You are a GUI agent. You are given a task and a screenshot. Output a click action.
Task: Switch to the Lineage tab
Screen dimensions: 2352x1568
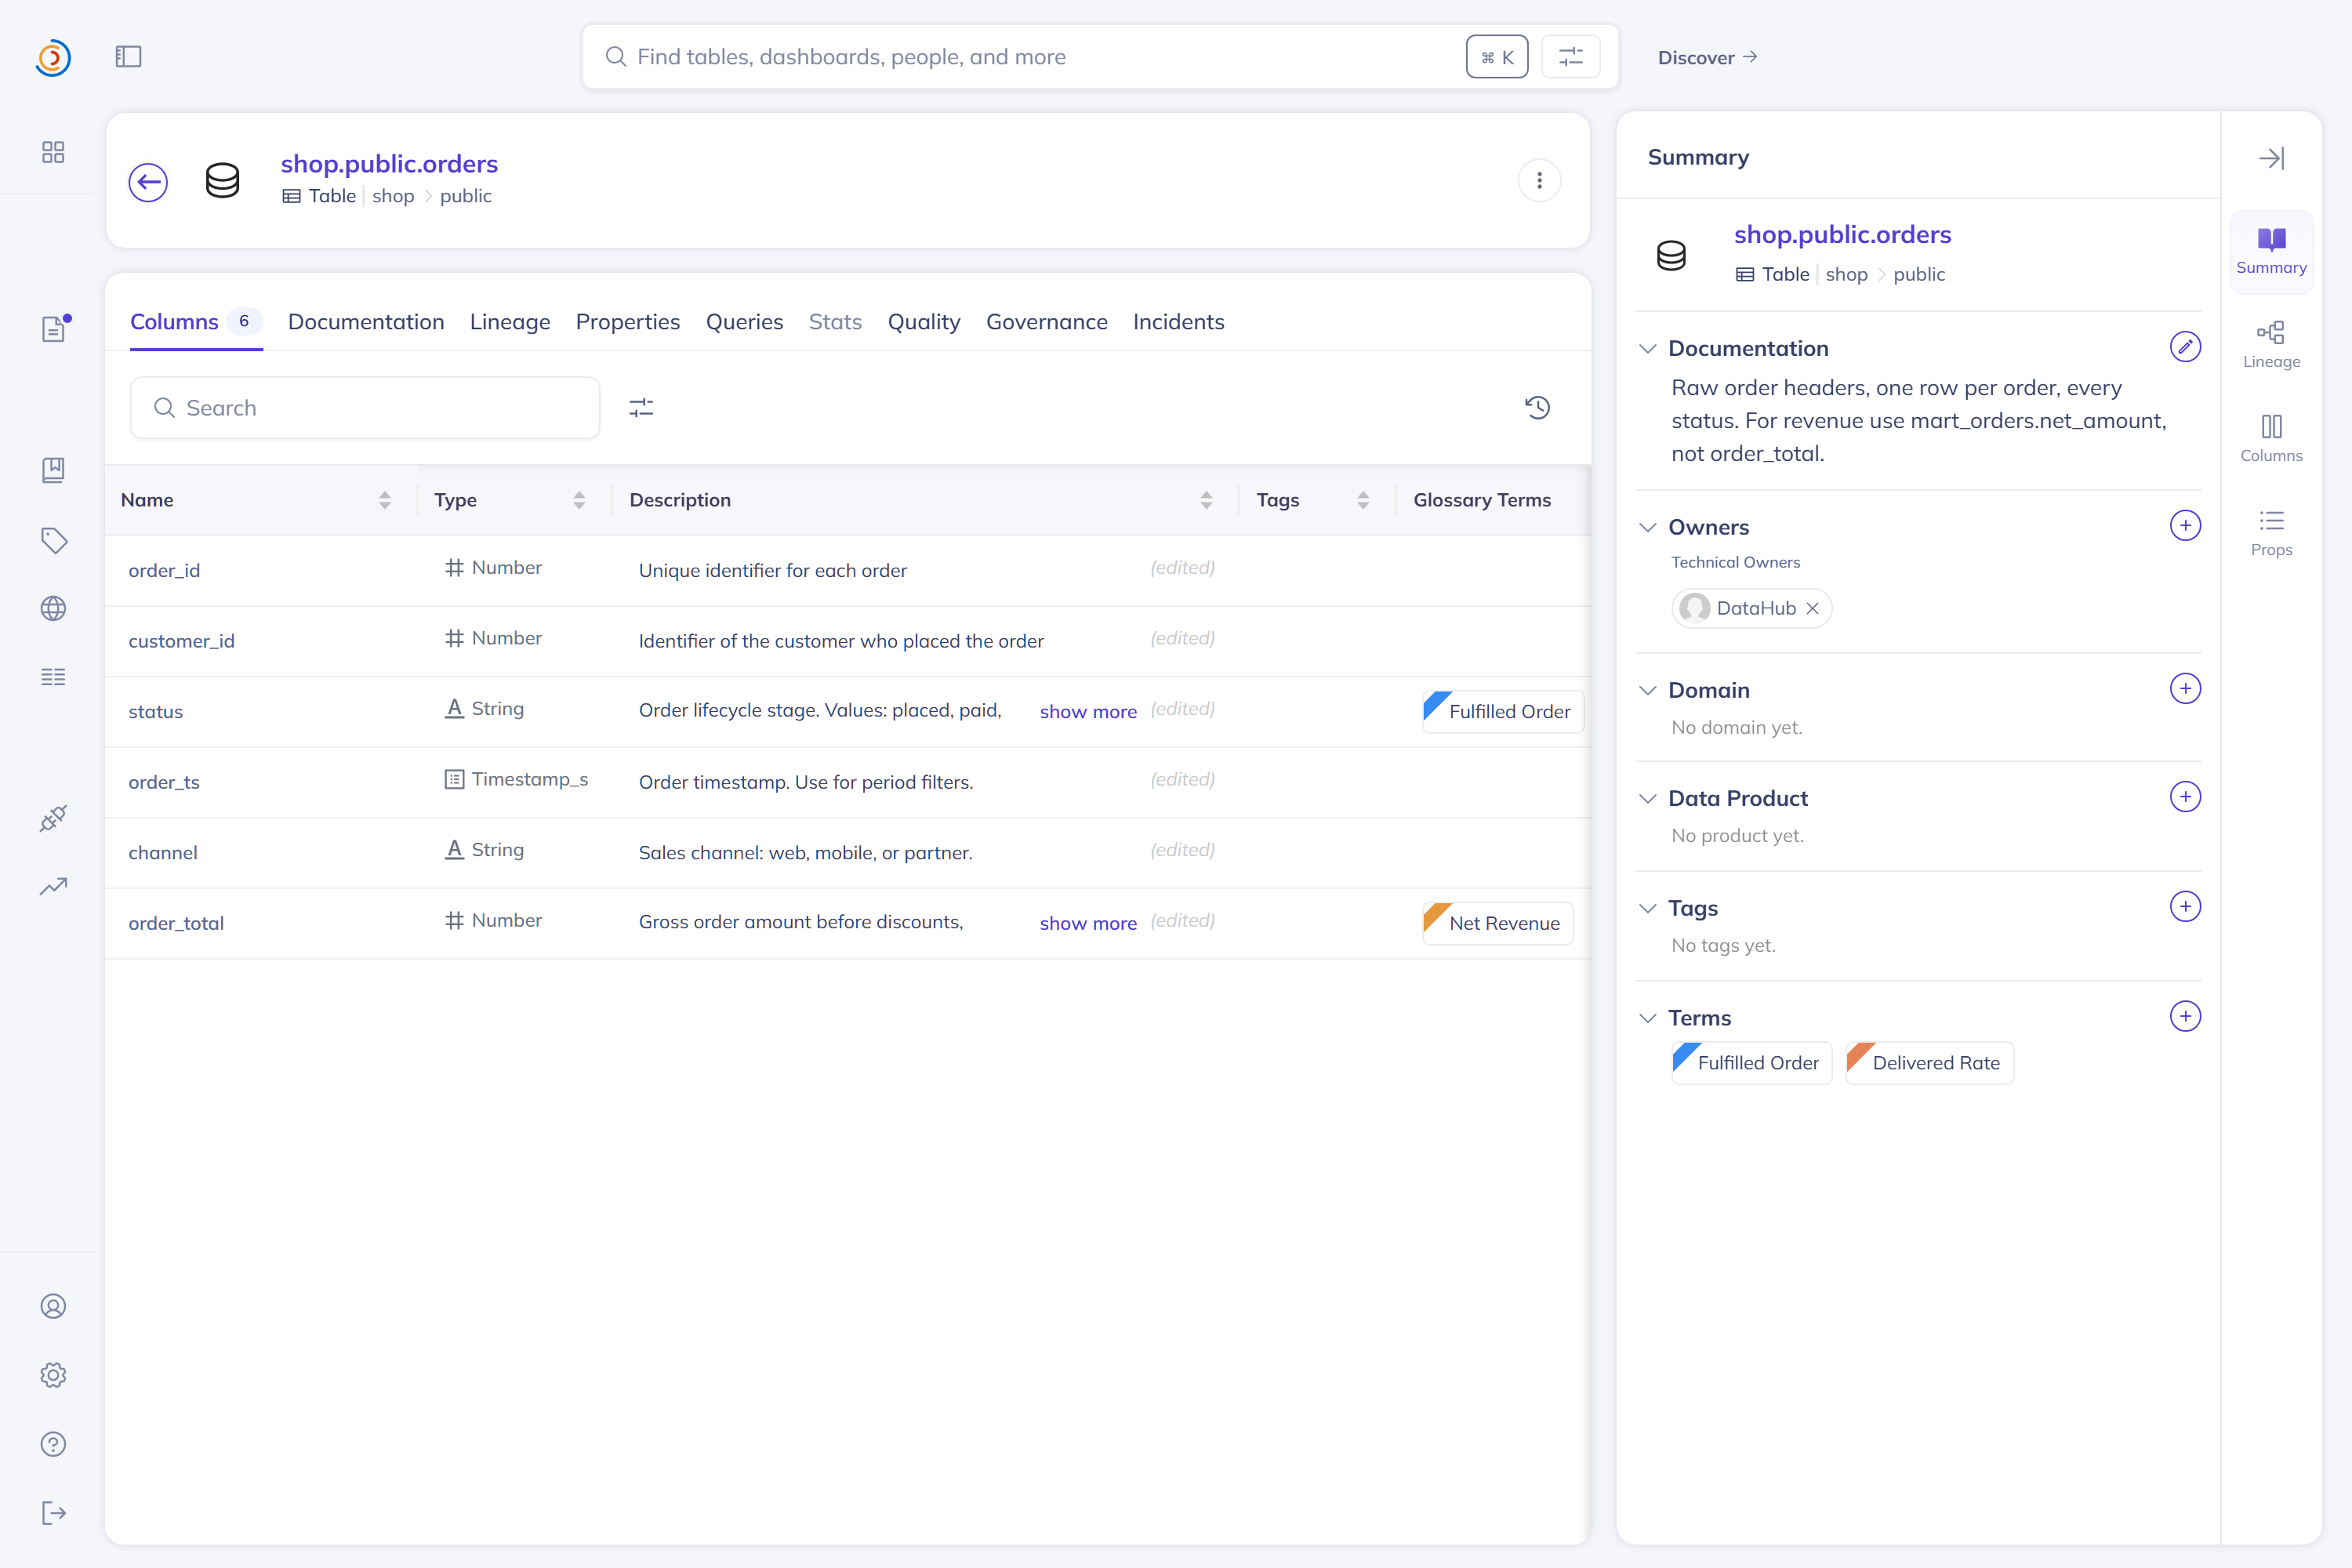510,322
